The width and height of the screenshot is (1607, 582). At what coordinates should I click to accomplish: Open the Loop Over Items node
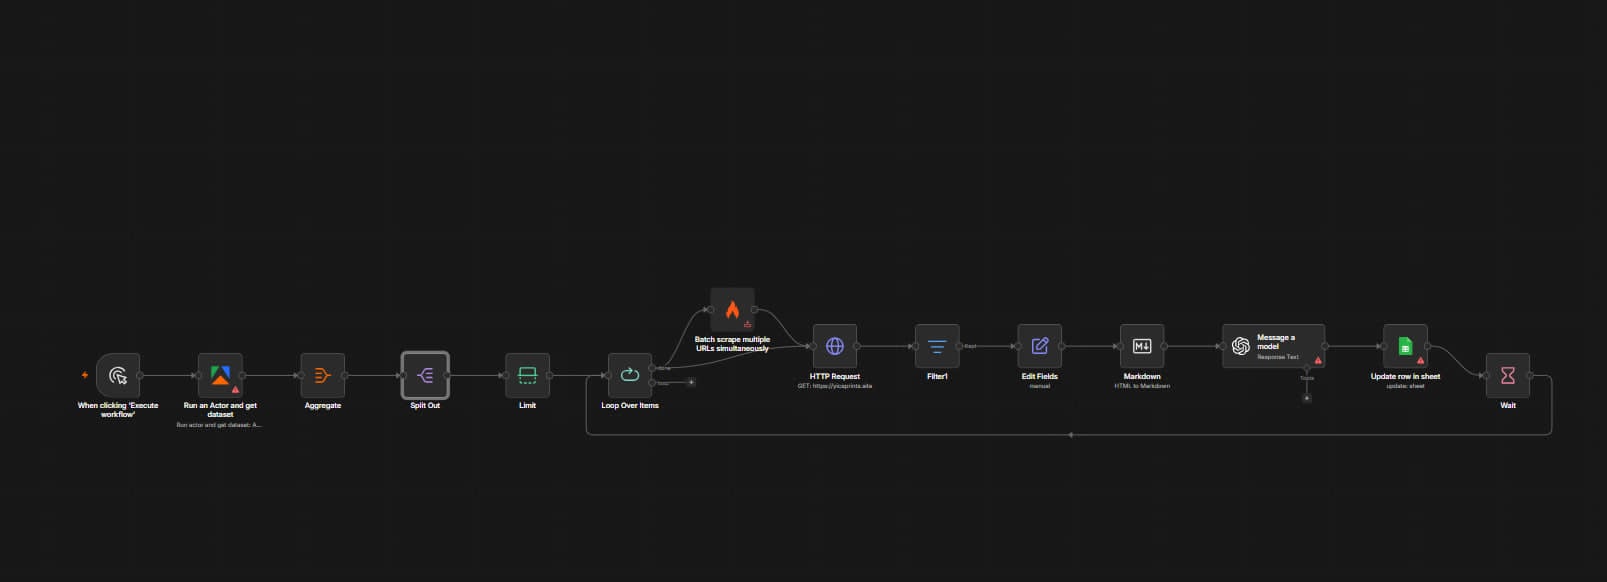tap(630, 375)
